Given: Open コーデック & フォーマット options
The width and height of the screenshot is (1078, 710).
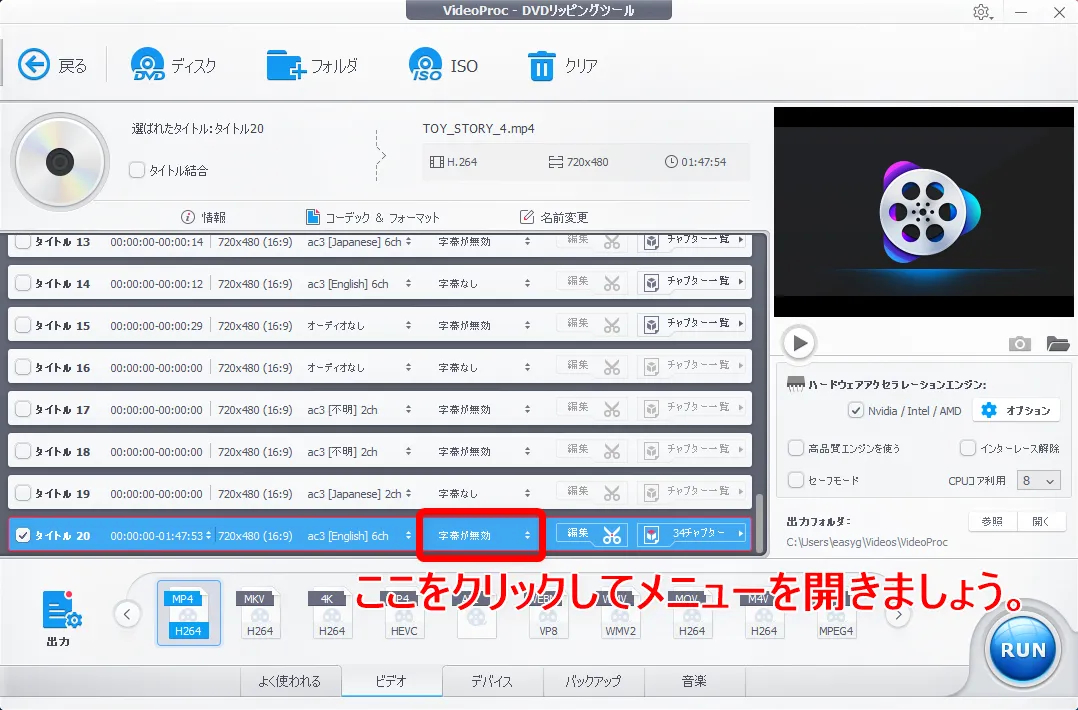Looking at the screenshot, I should coord(373,217).
